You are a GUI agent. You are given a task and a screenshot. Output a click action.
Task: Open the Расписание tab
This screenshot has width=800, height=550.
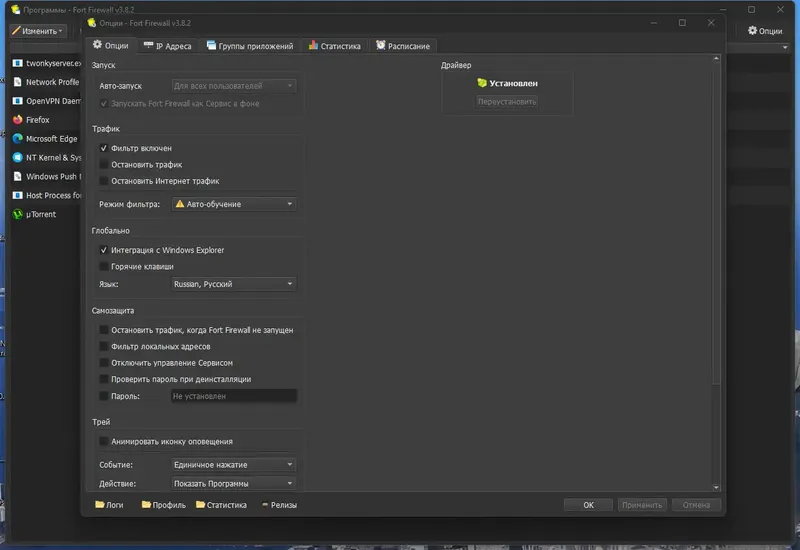[x=403, y=46]
